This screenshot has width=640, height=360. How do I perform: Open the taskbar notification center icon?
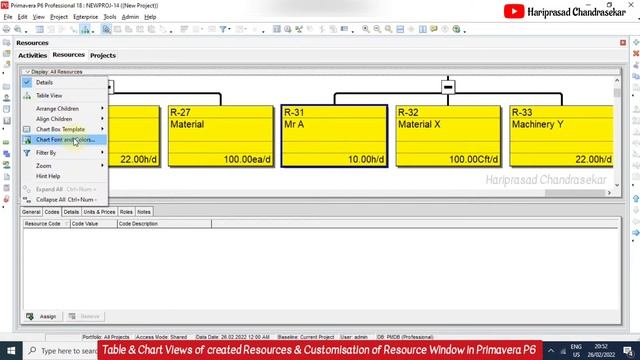coord(628,351)
